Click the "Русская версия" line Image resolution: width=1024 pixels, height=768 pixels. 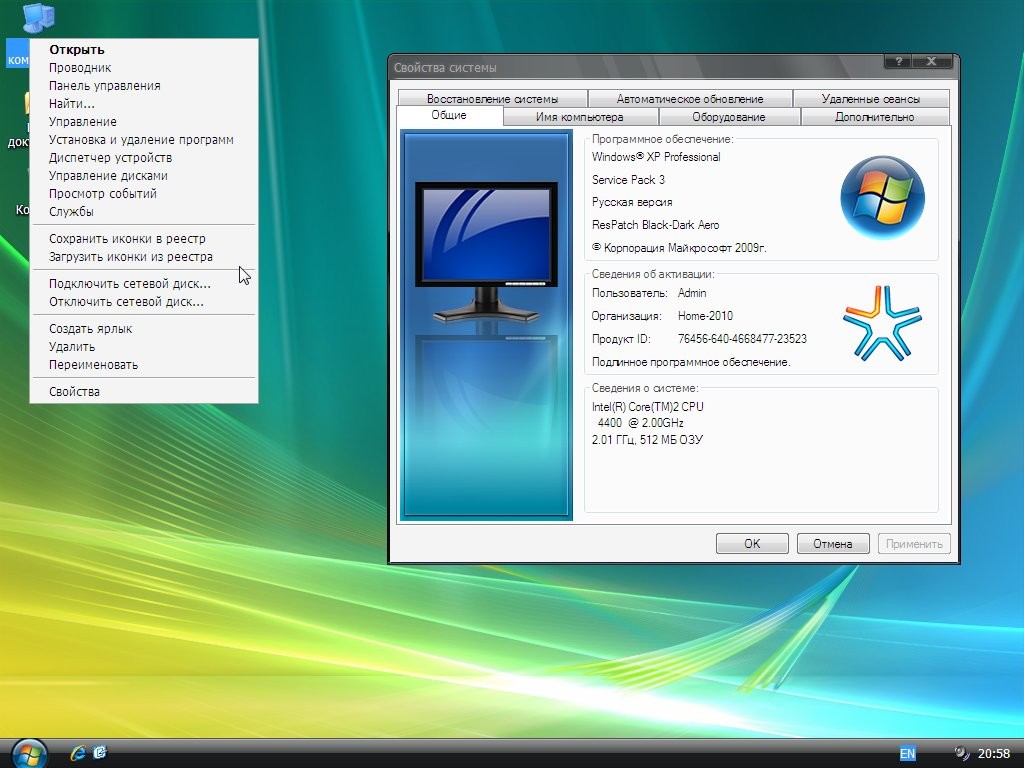click(632, 202)
